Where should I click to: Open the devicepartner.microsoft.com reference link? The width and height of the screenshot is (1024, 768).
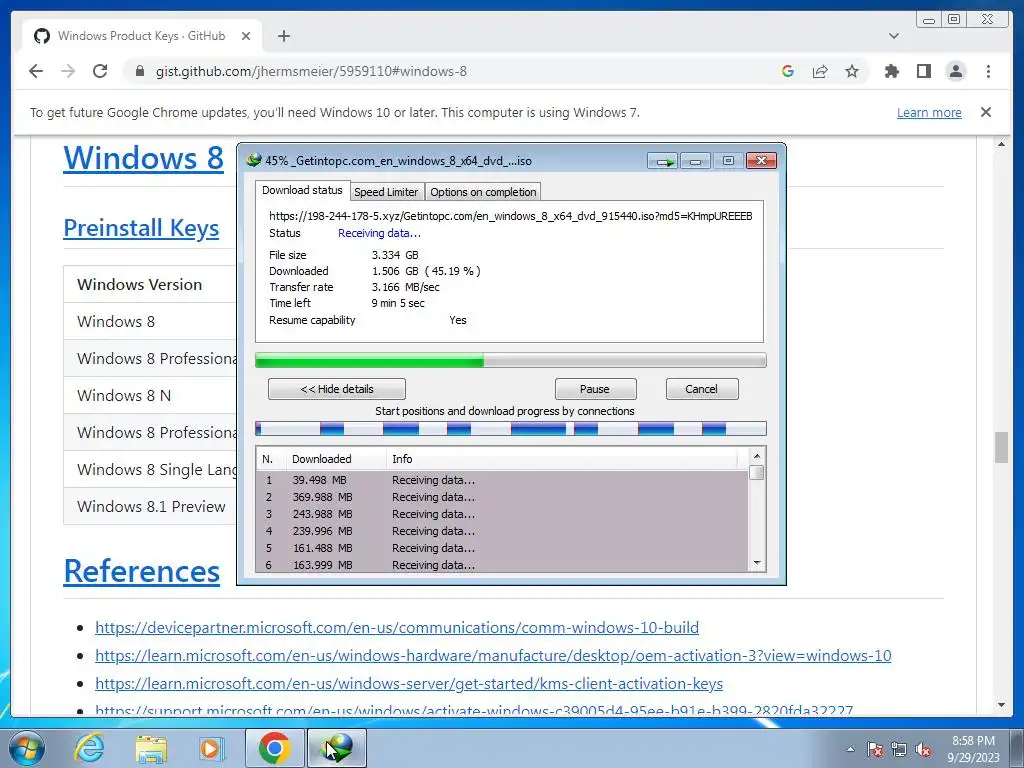coord(396,628)
